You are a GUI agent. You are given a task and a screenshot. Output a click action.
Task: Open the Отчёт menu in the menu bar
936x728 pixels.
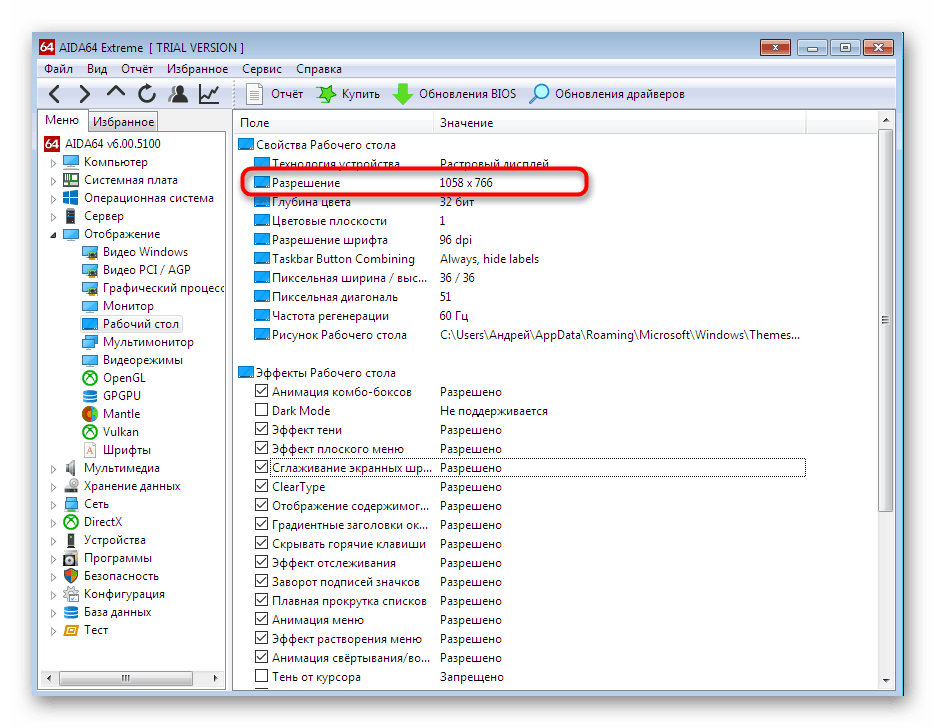click(x=137, y=69)
